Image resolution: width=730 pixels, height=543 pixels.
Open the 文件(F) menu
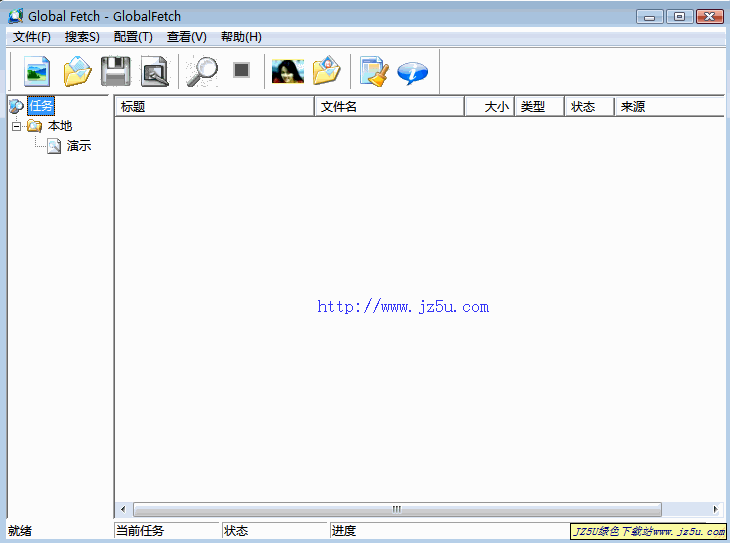point(32,37)
